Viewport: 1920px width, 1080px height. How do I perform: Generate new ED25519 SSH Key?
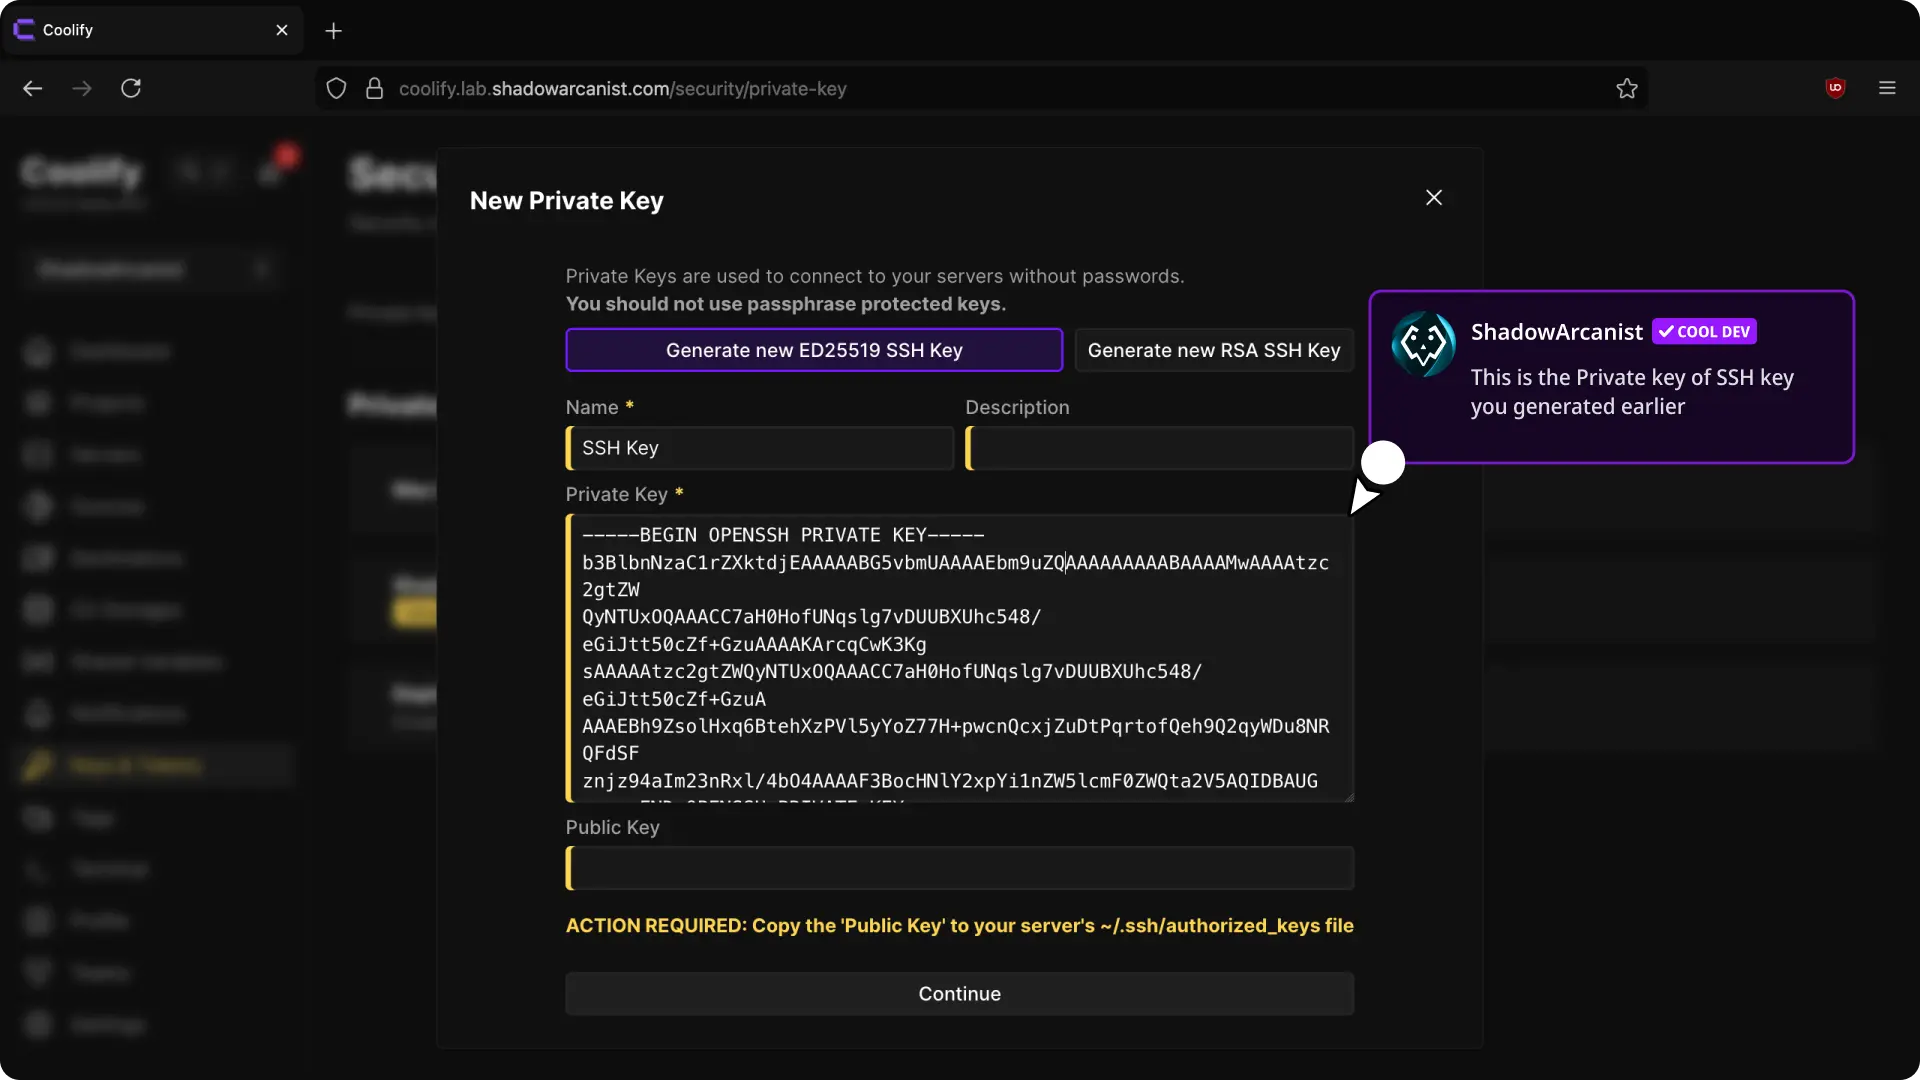point(814,350)
